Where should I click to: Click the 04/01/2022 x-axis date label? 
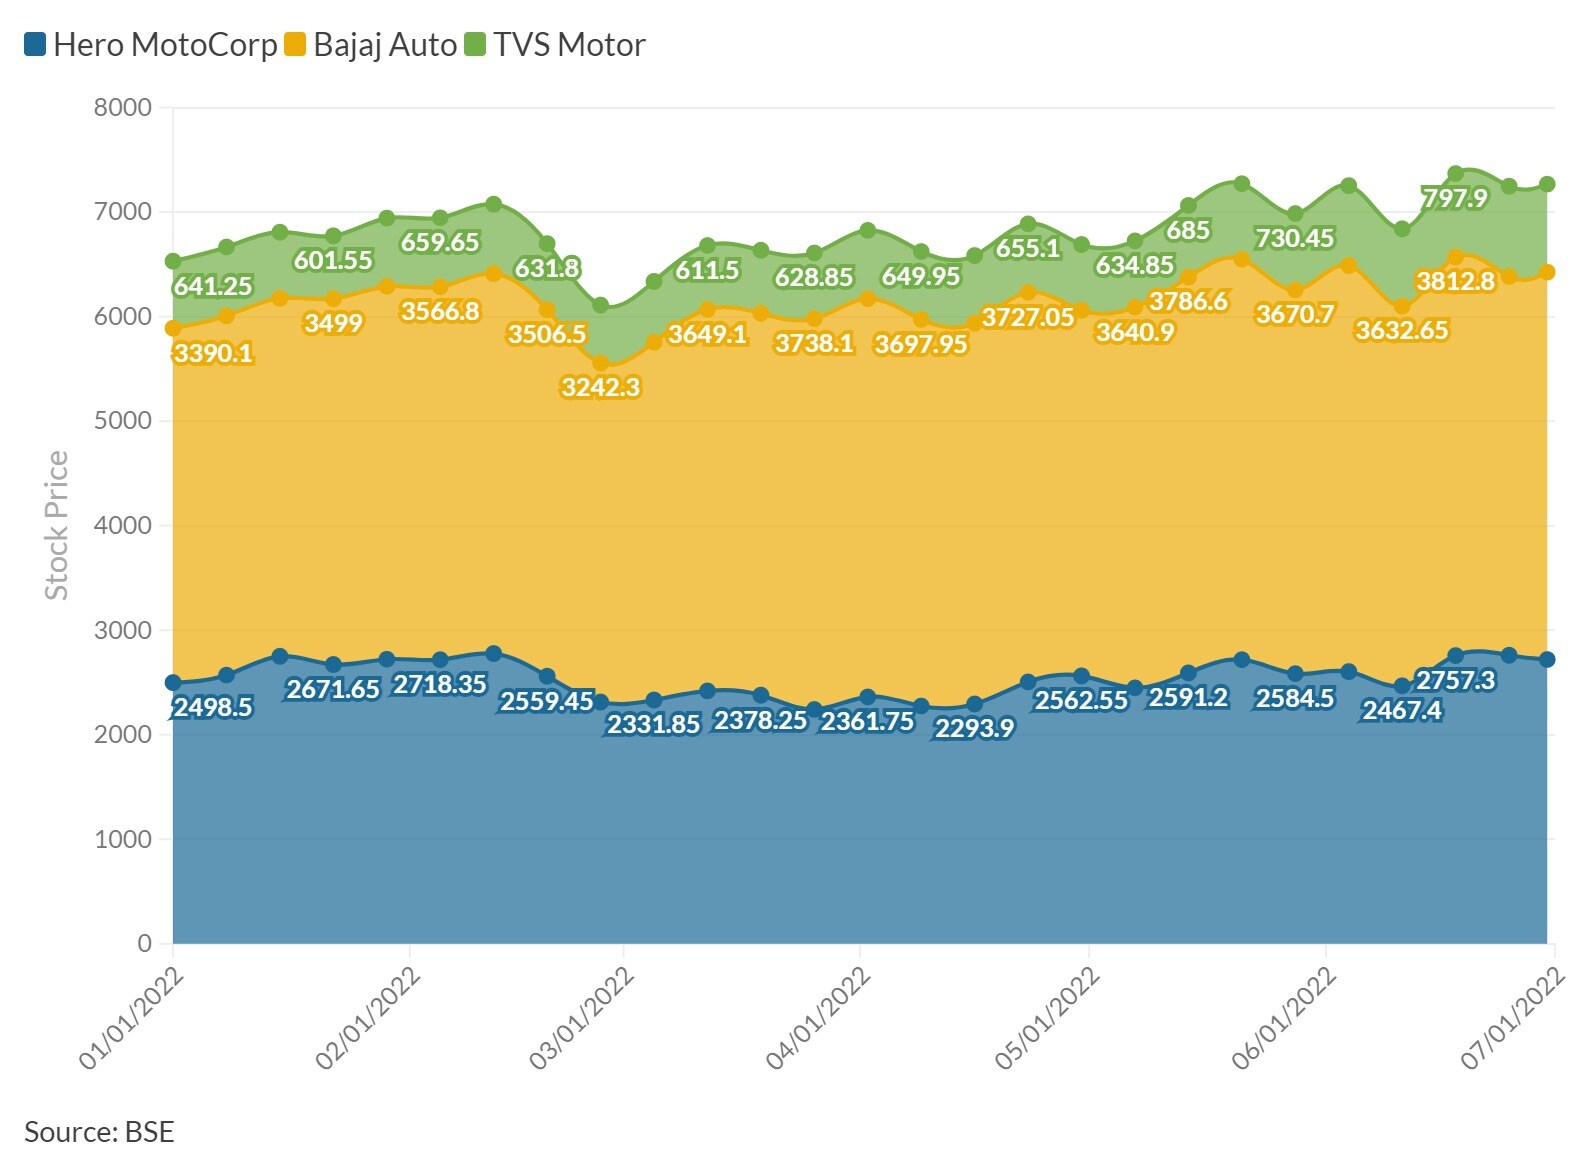coord(818,1018)
